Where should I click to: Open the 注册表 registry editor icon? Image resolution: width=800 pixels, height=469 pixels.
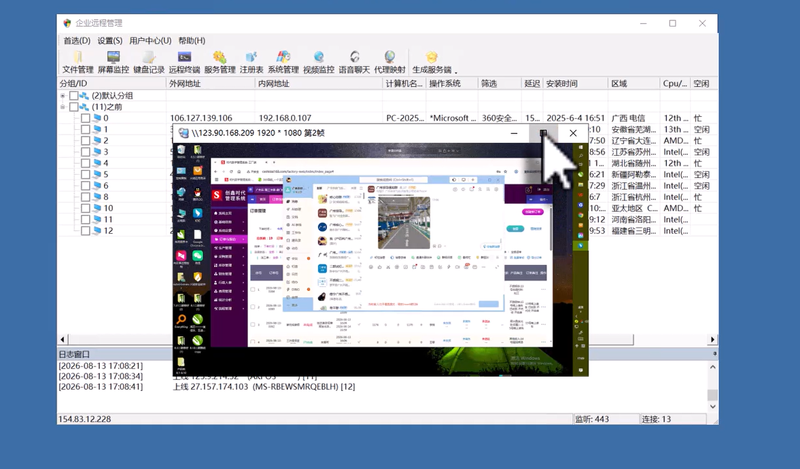(251, 62)
